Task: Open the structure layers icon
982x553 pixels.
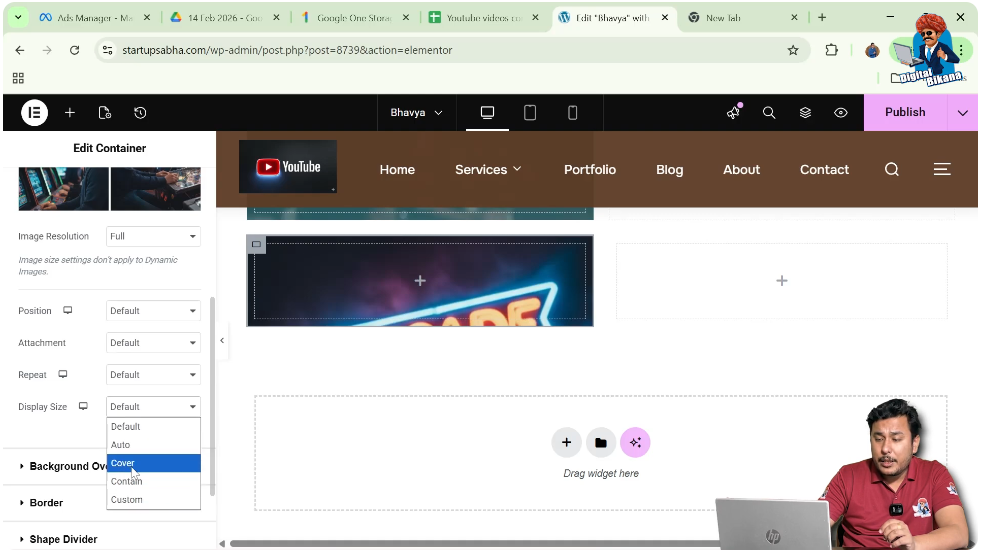Action: (x=805, y=113)
